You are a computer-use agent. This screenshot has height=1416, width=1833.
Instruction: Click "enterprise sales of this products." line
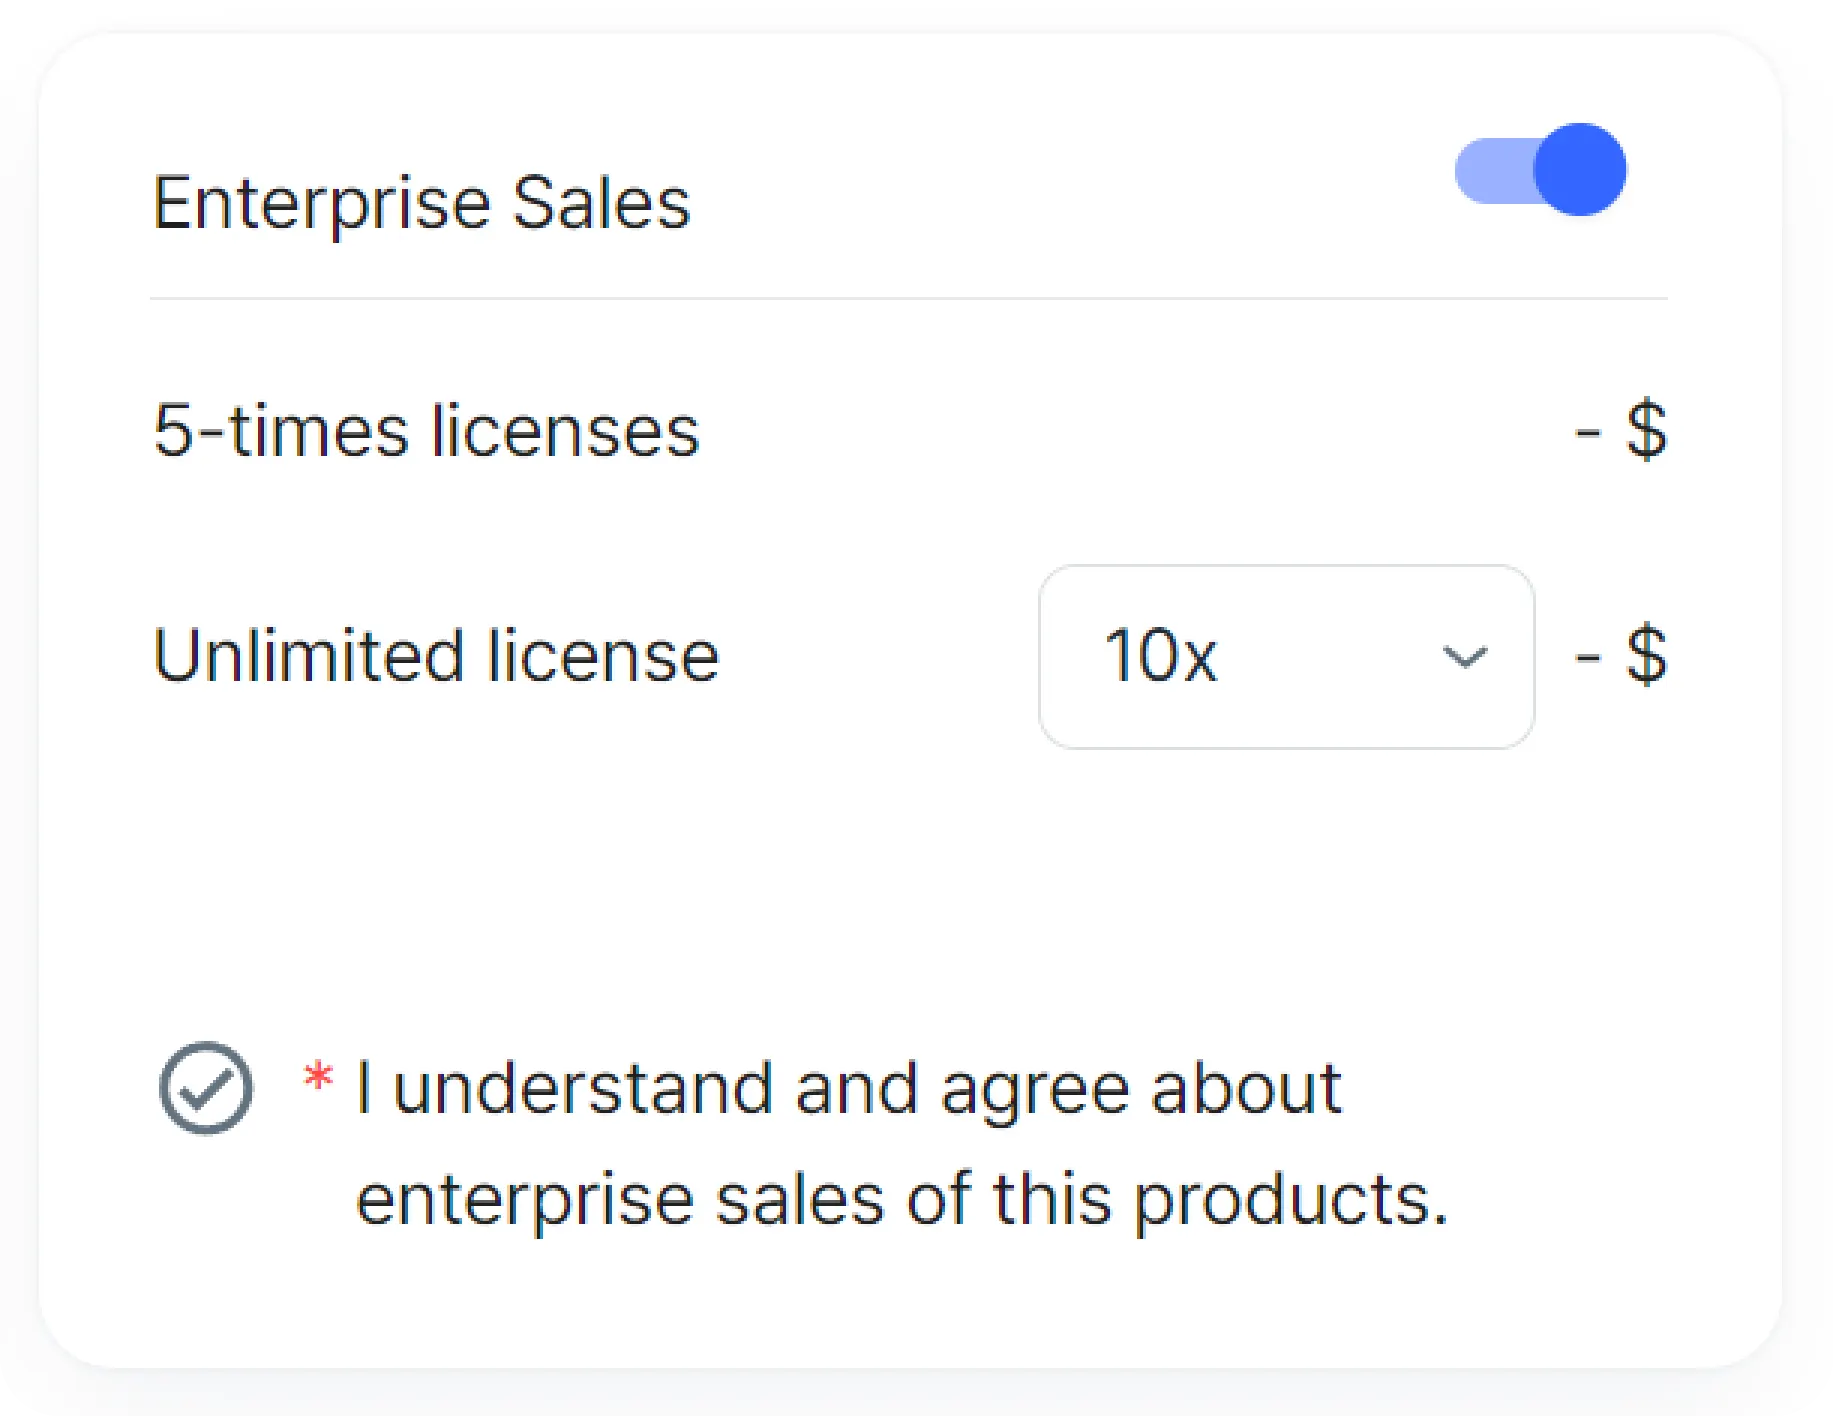[x=902, y=1199]
